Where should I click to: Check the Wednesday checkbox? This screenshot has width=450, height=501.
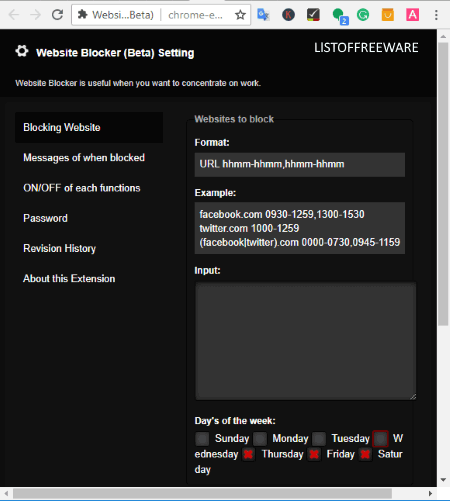[380, 439]
